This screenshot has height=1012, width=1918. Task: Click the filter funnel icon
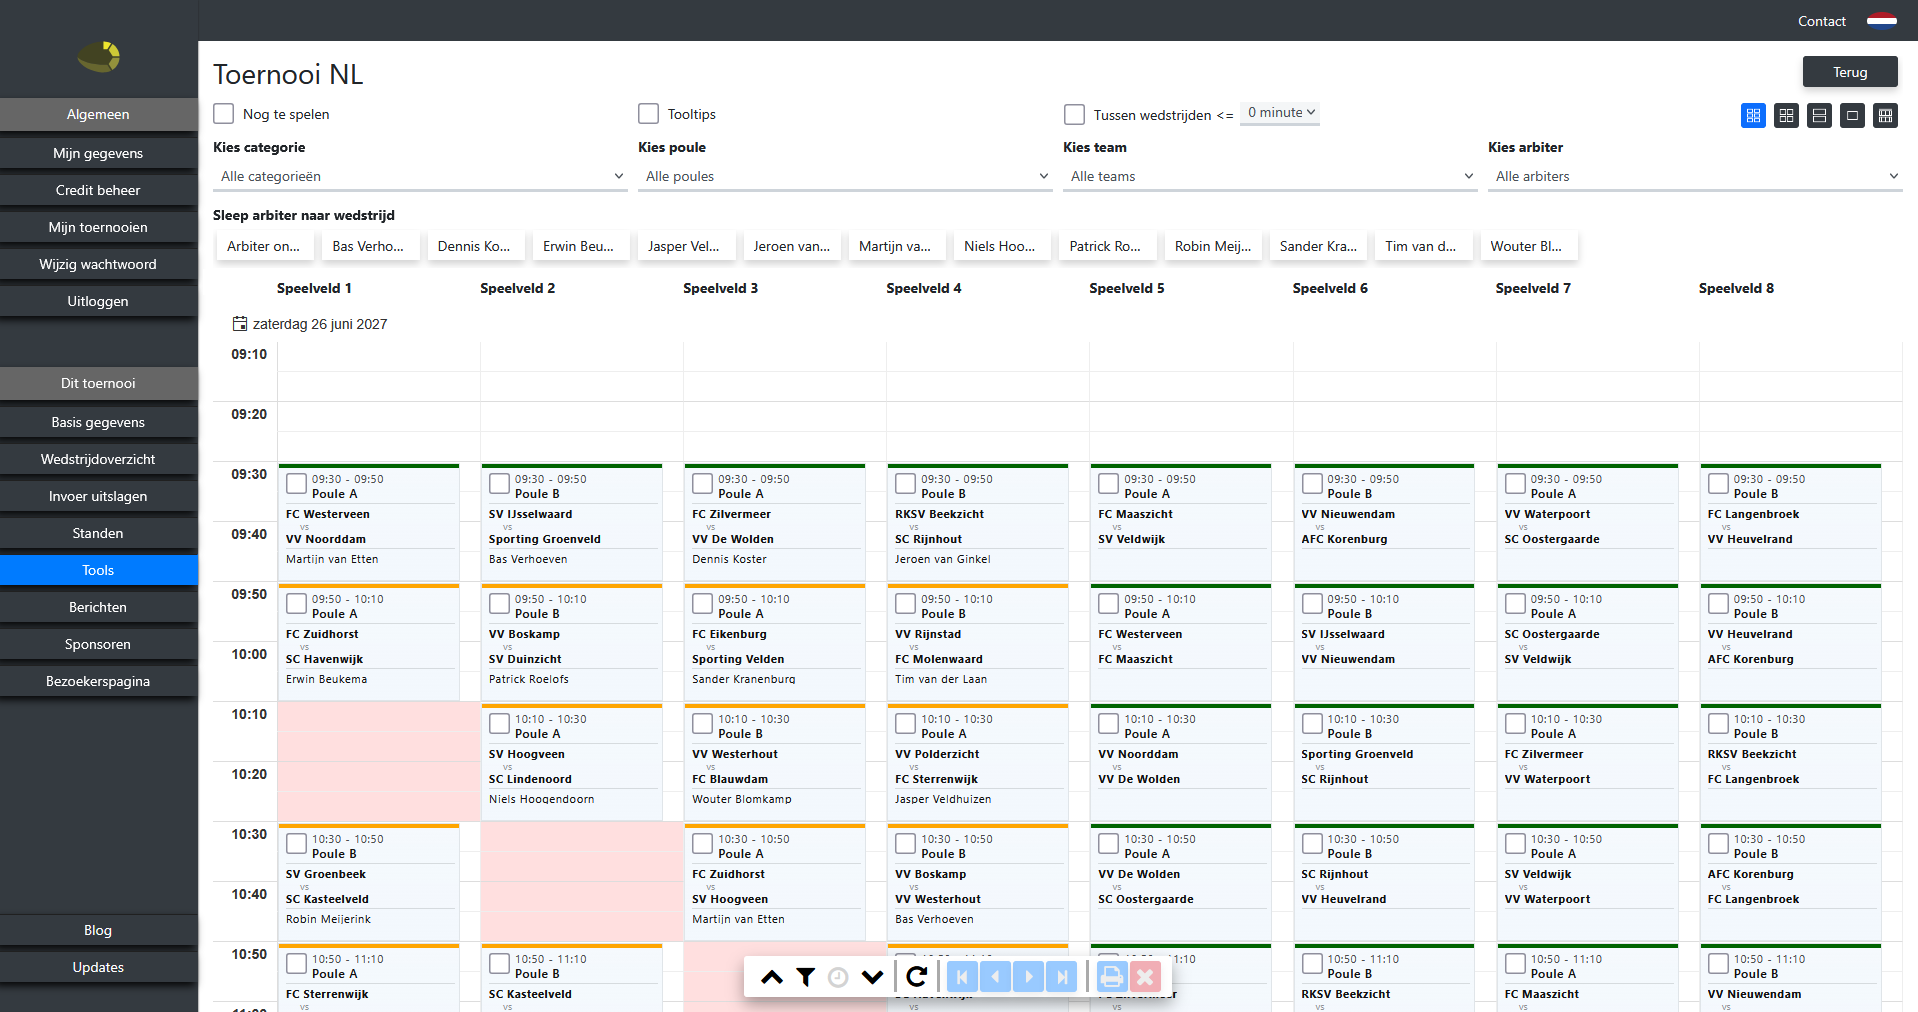tap(805, 977)
